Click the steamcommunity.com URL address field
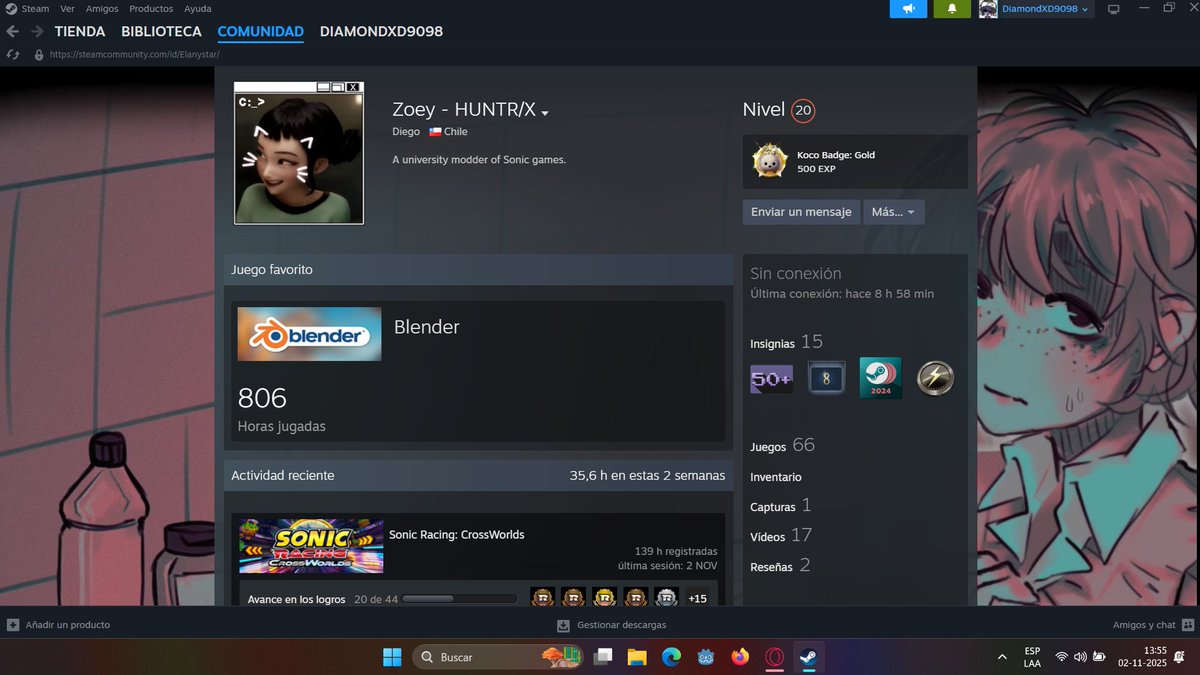The image size is (1200, 675). [x=134, y=55]
